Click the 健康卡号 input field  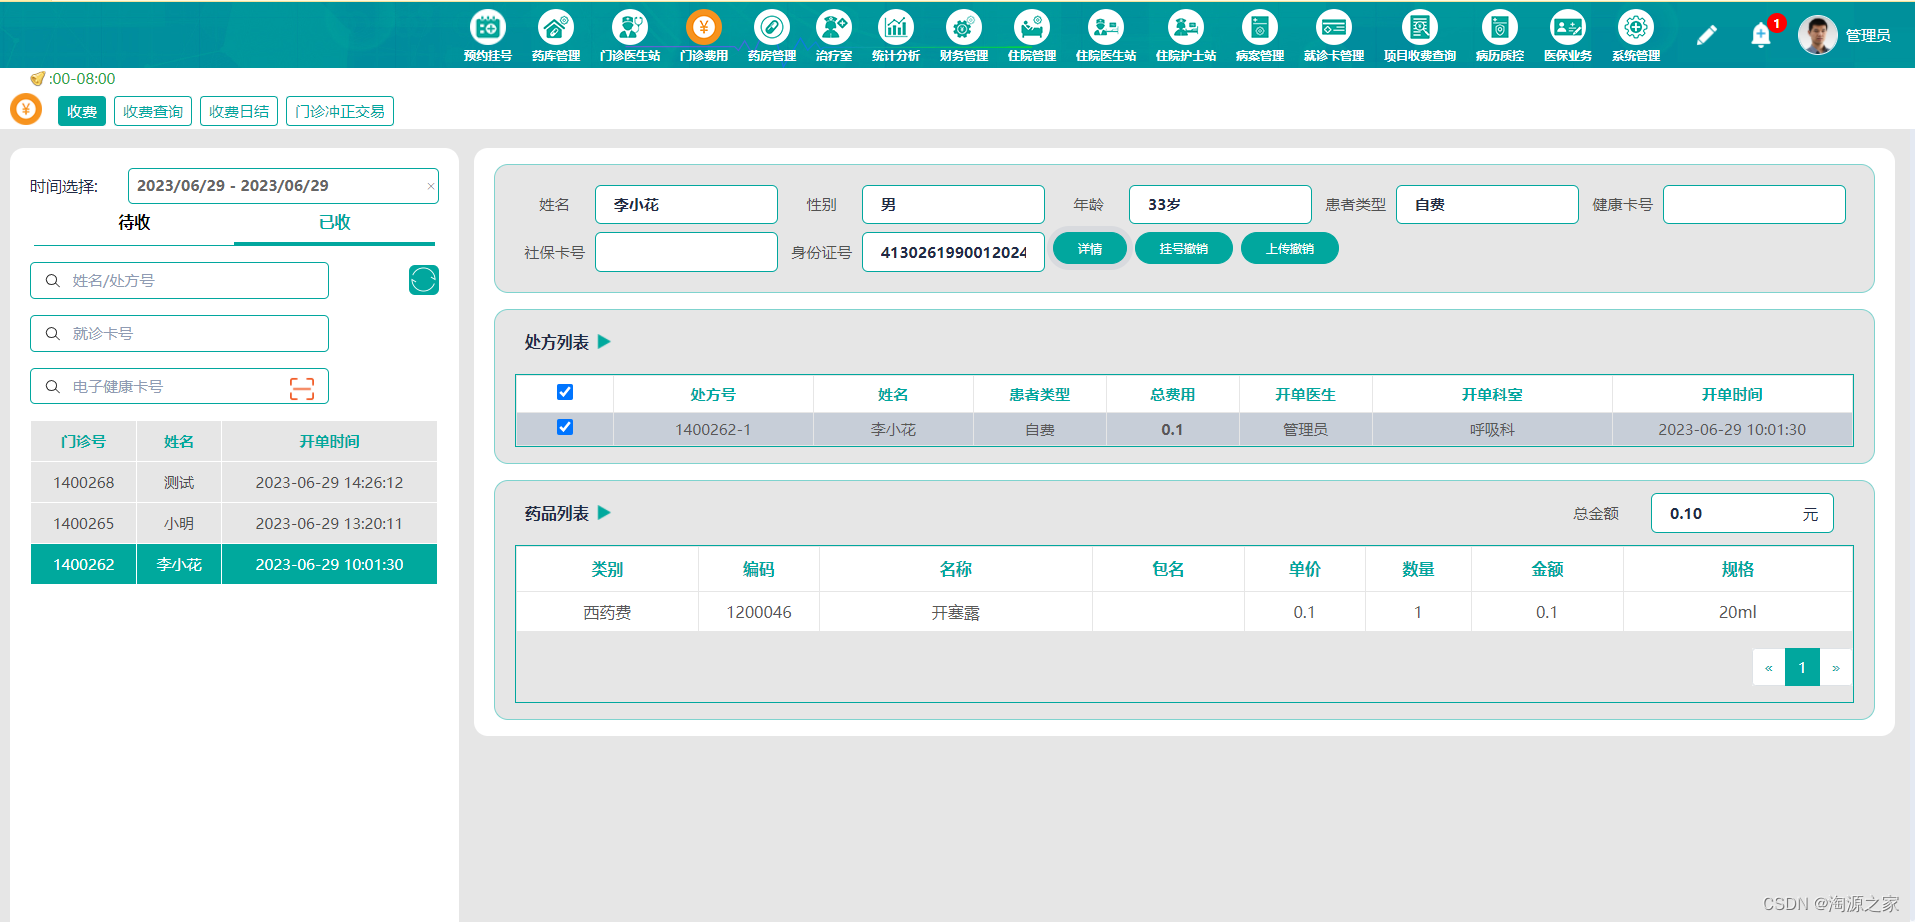coord(1754,204)
